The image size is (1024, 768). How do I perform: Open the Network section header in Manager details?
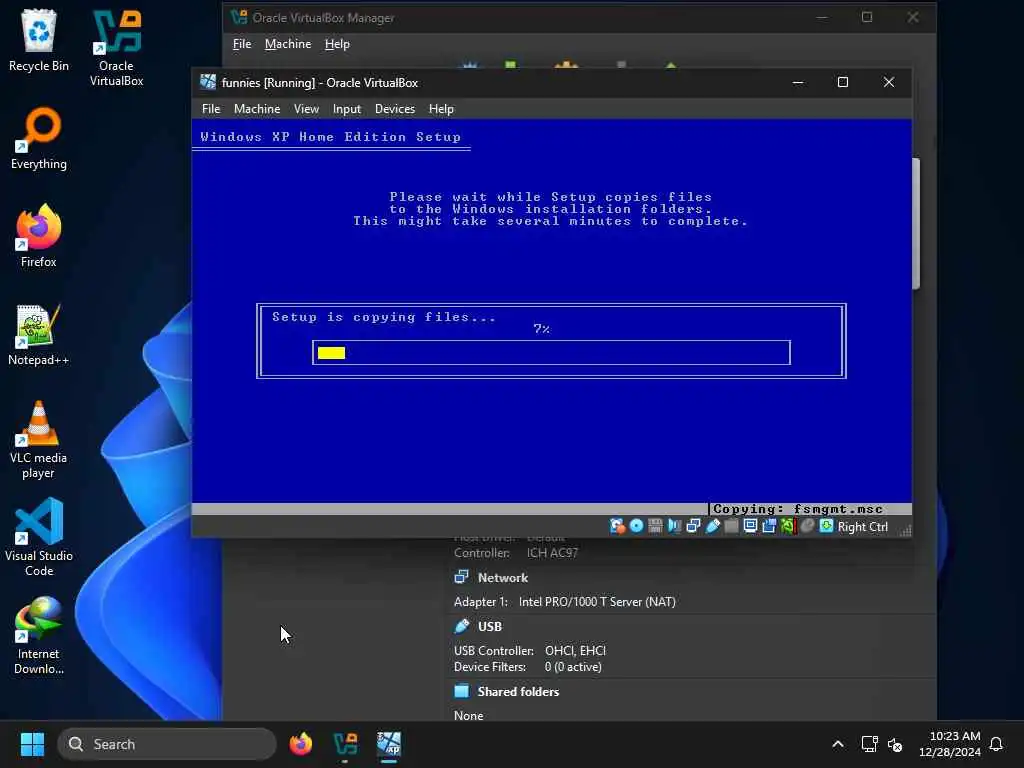(503, 578)
